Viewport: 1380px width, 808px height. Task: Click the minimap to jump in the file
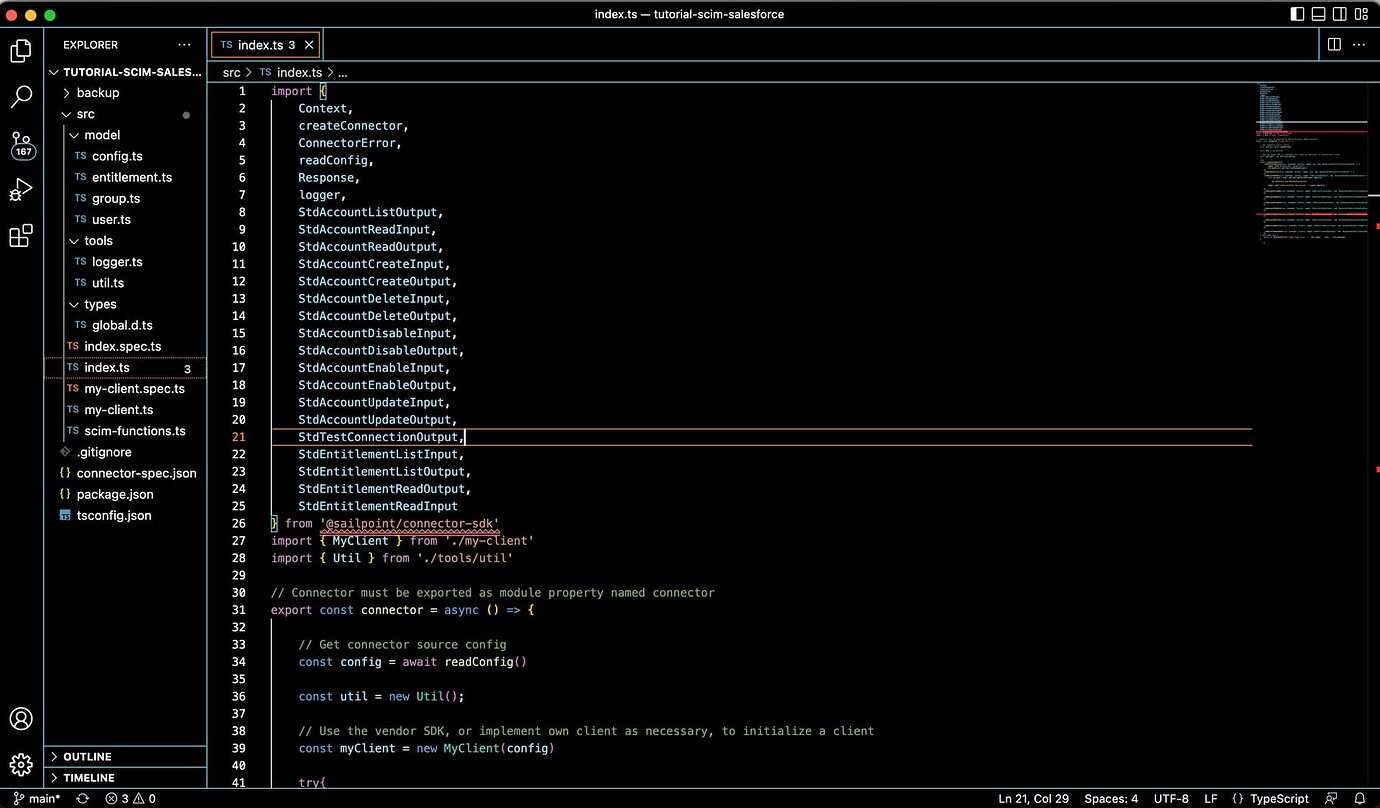click(x=1310, y=160)
